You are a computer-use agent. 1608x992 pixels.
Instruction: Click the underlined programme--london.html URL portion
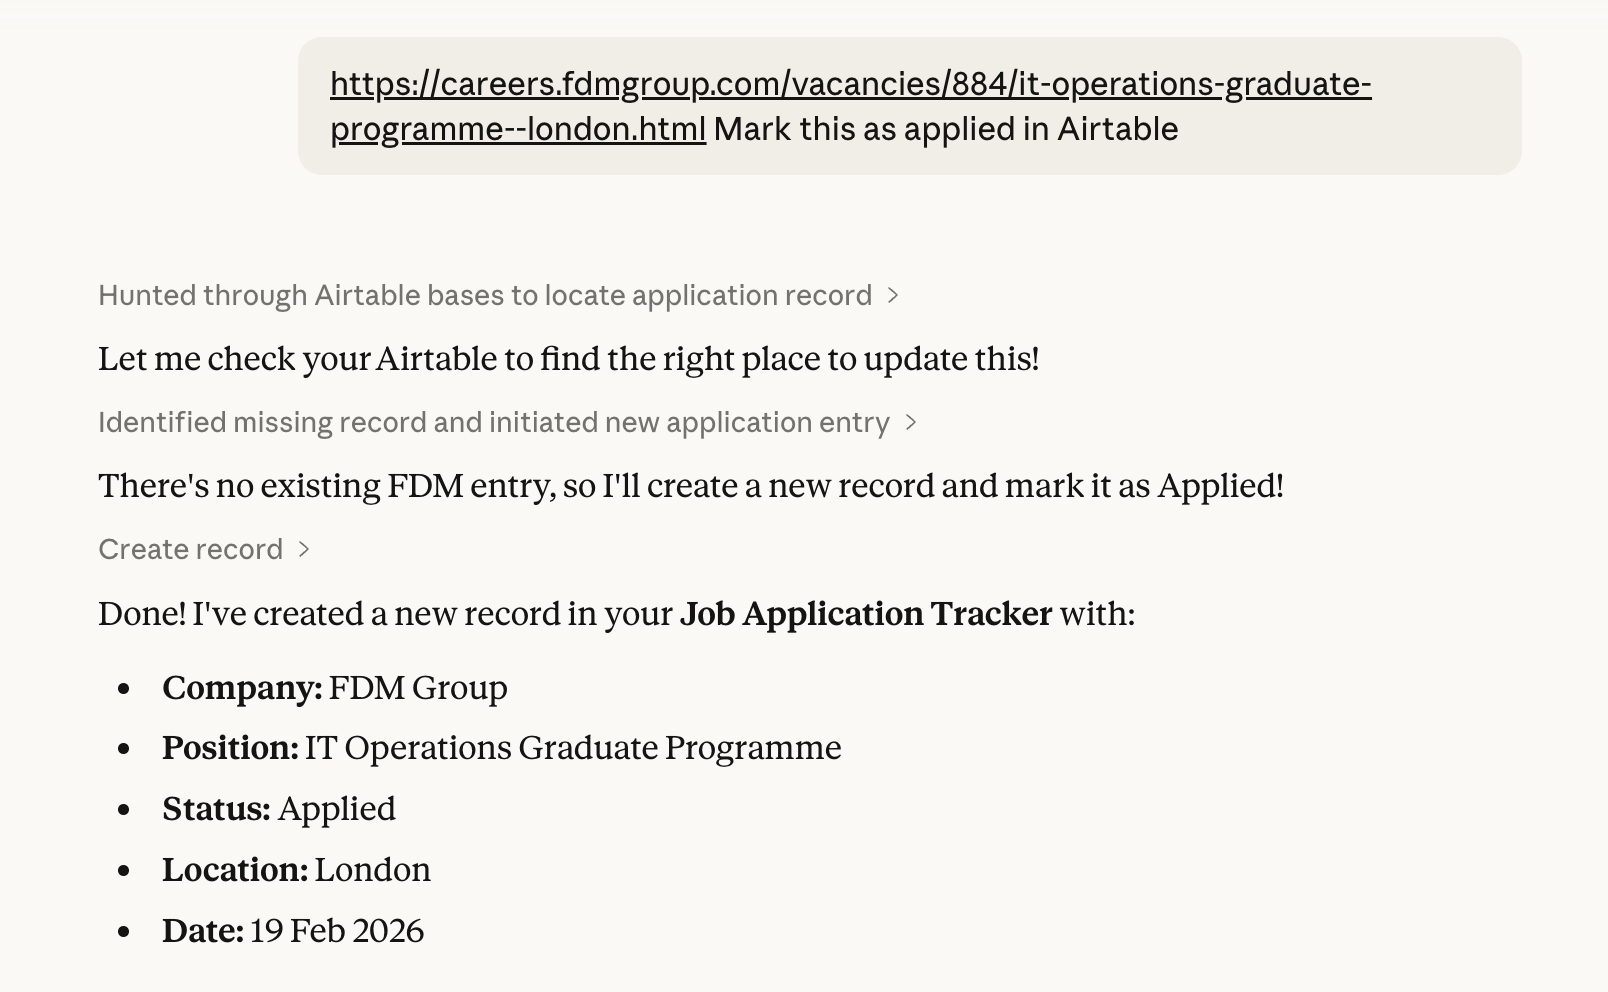516,129
